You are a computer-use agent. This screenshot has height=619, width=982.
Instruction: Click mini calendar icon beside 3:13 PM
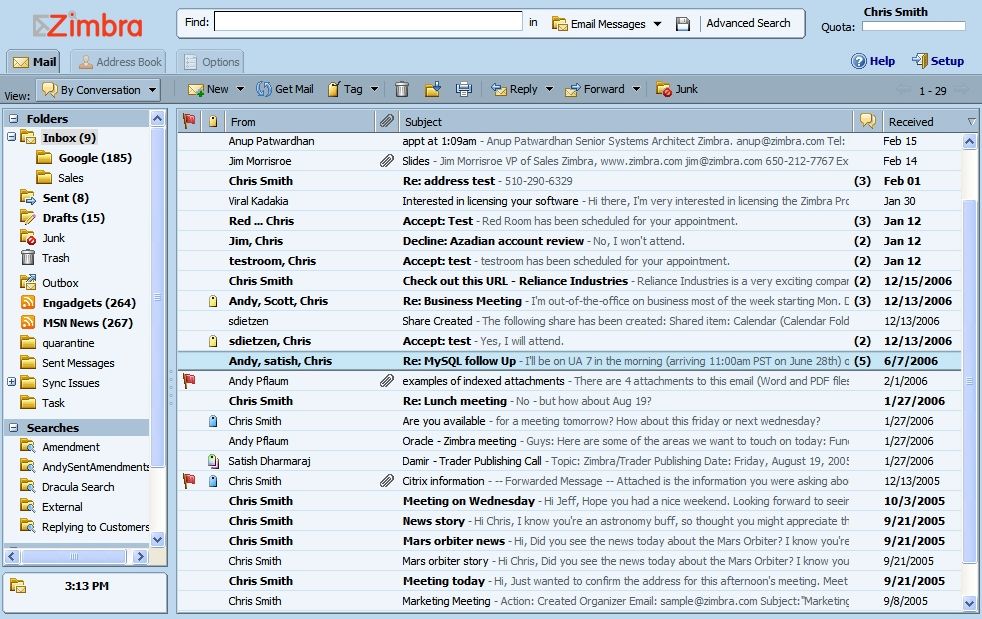[18, 586]
